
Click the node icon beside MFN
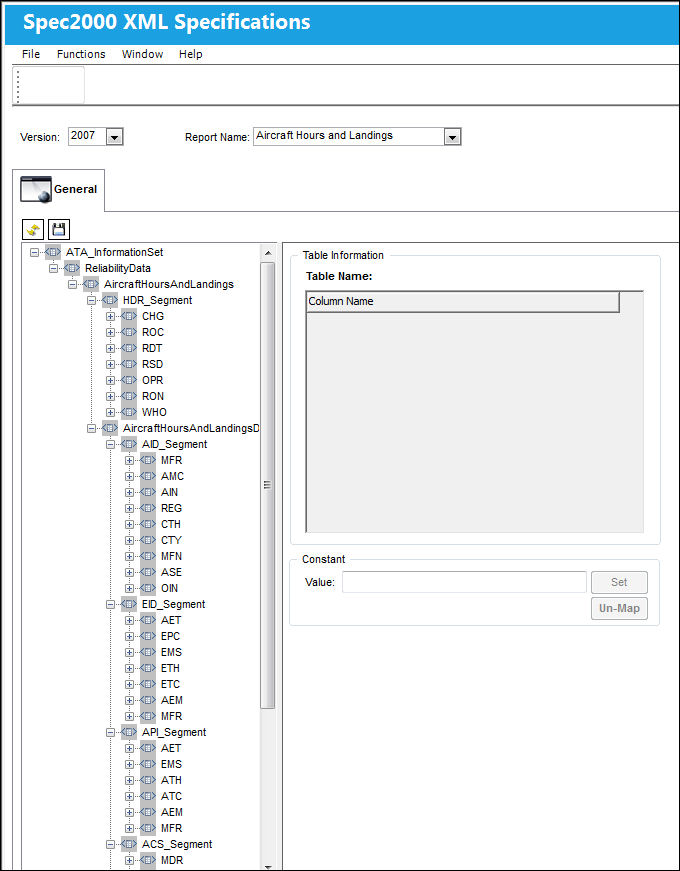pos(148,556)
